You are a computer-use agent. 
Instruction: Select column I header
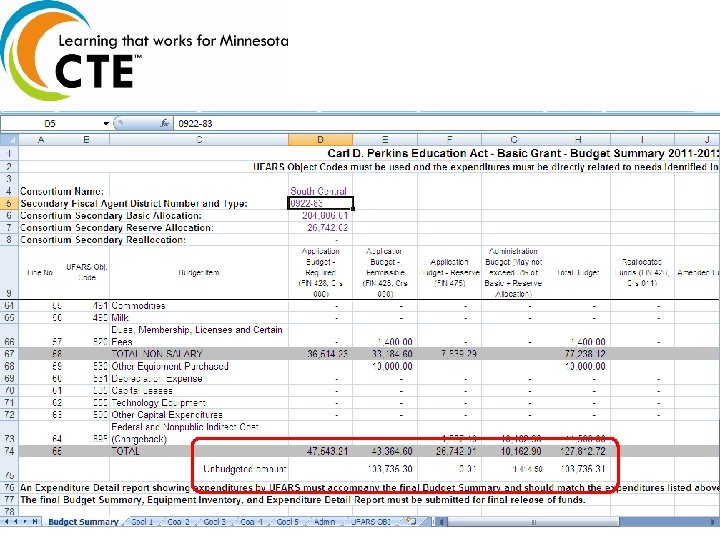coord(642,140)
